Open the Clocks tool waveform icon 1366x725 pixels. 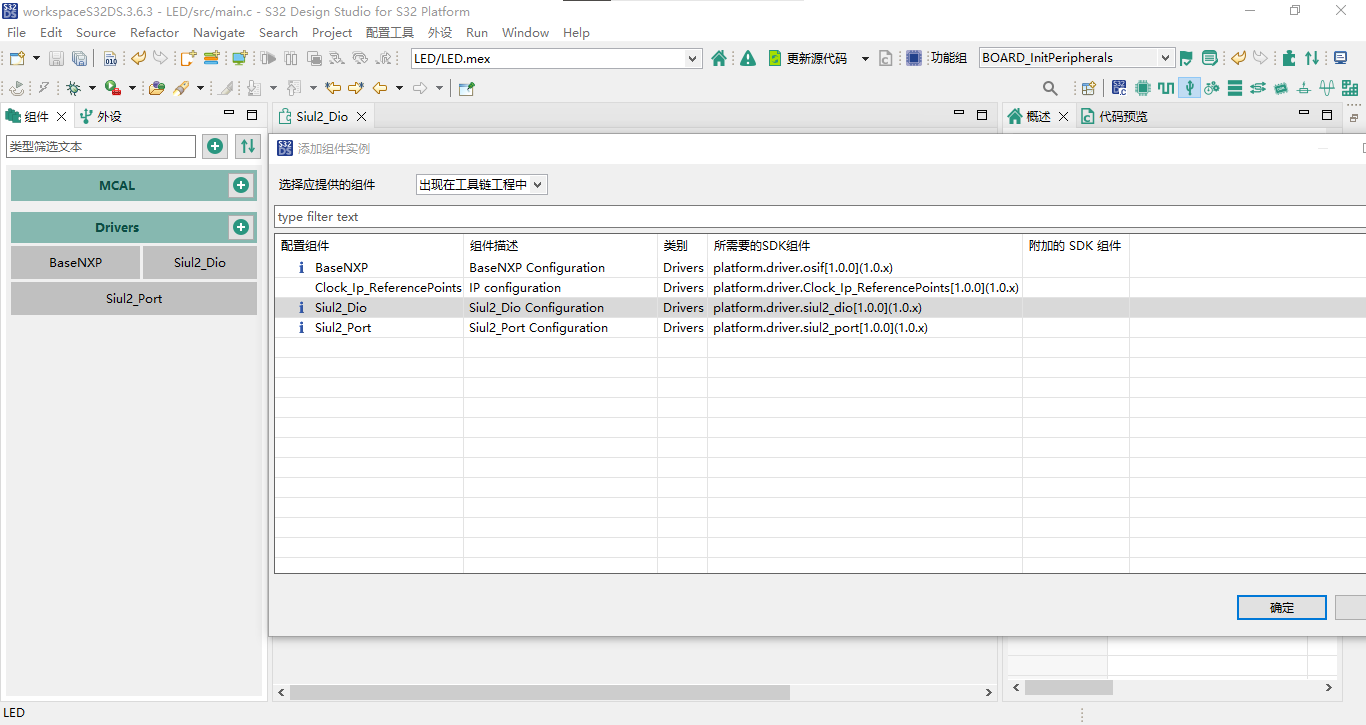coord(1166,88)
